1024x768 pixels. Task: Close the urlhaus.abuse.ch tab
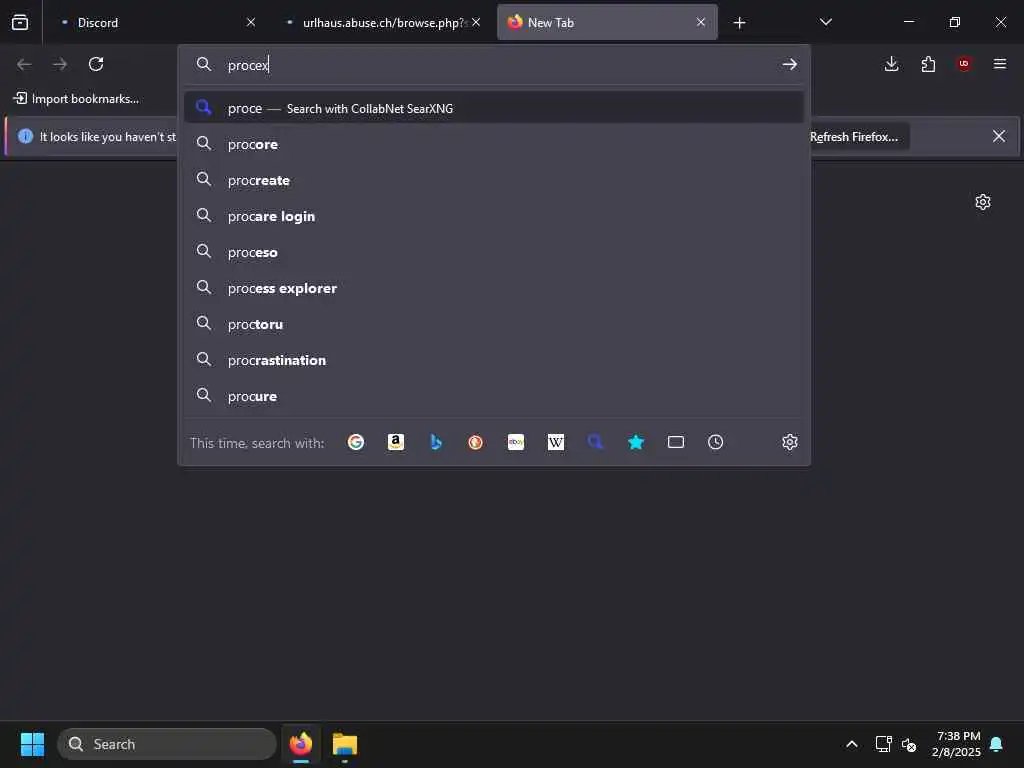point(476,22)
